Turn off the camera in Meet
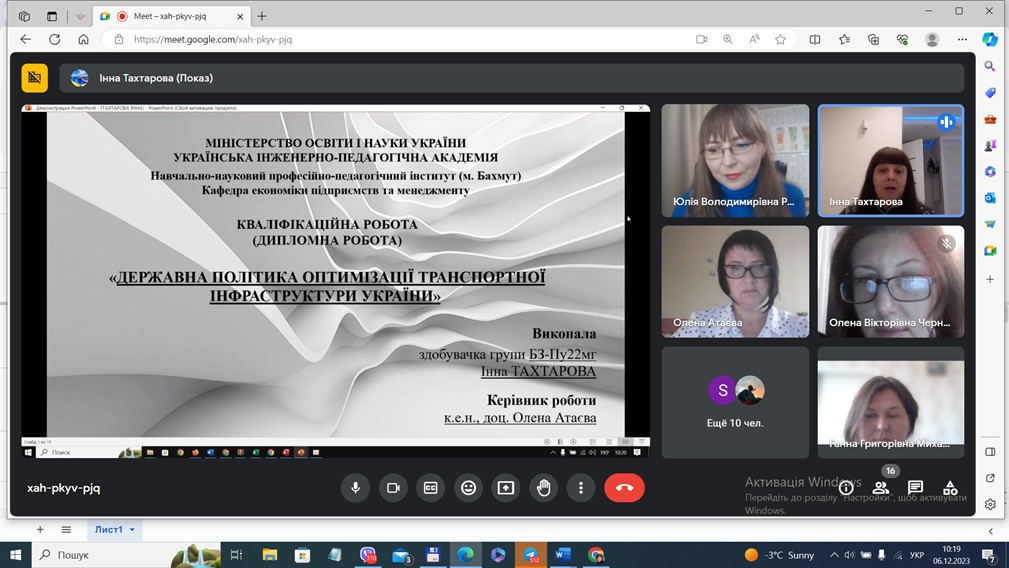Image resolution: width=1009 pixels, height=568 pixels. (393, 488)
